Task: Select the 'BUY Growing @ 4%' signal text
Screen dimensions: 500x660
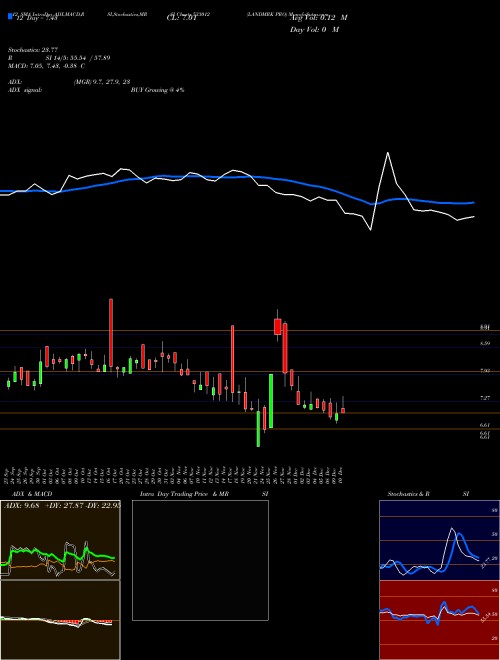Action: click(x=157, y=90)
